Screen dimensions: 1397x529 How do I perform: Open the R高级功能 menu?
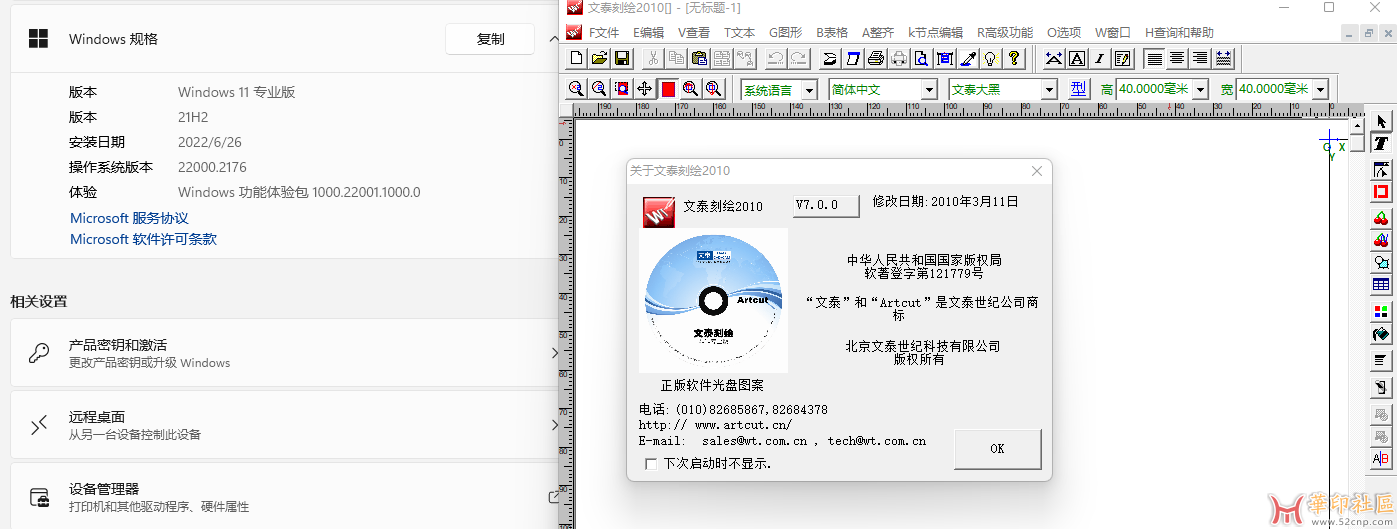click(1005, 33)
